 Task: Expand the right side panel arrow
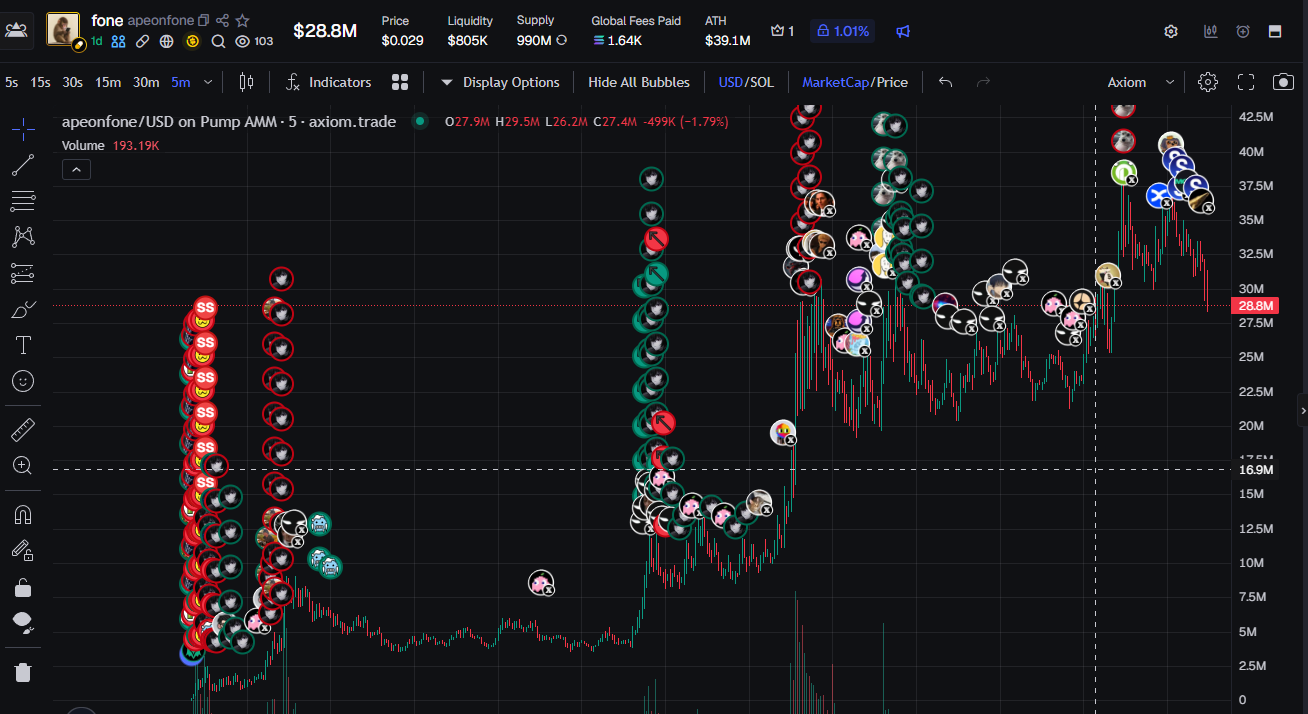1302,410
